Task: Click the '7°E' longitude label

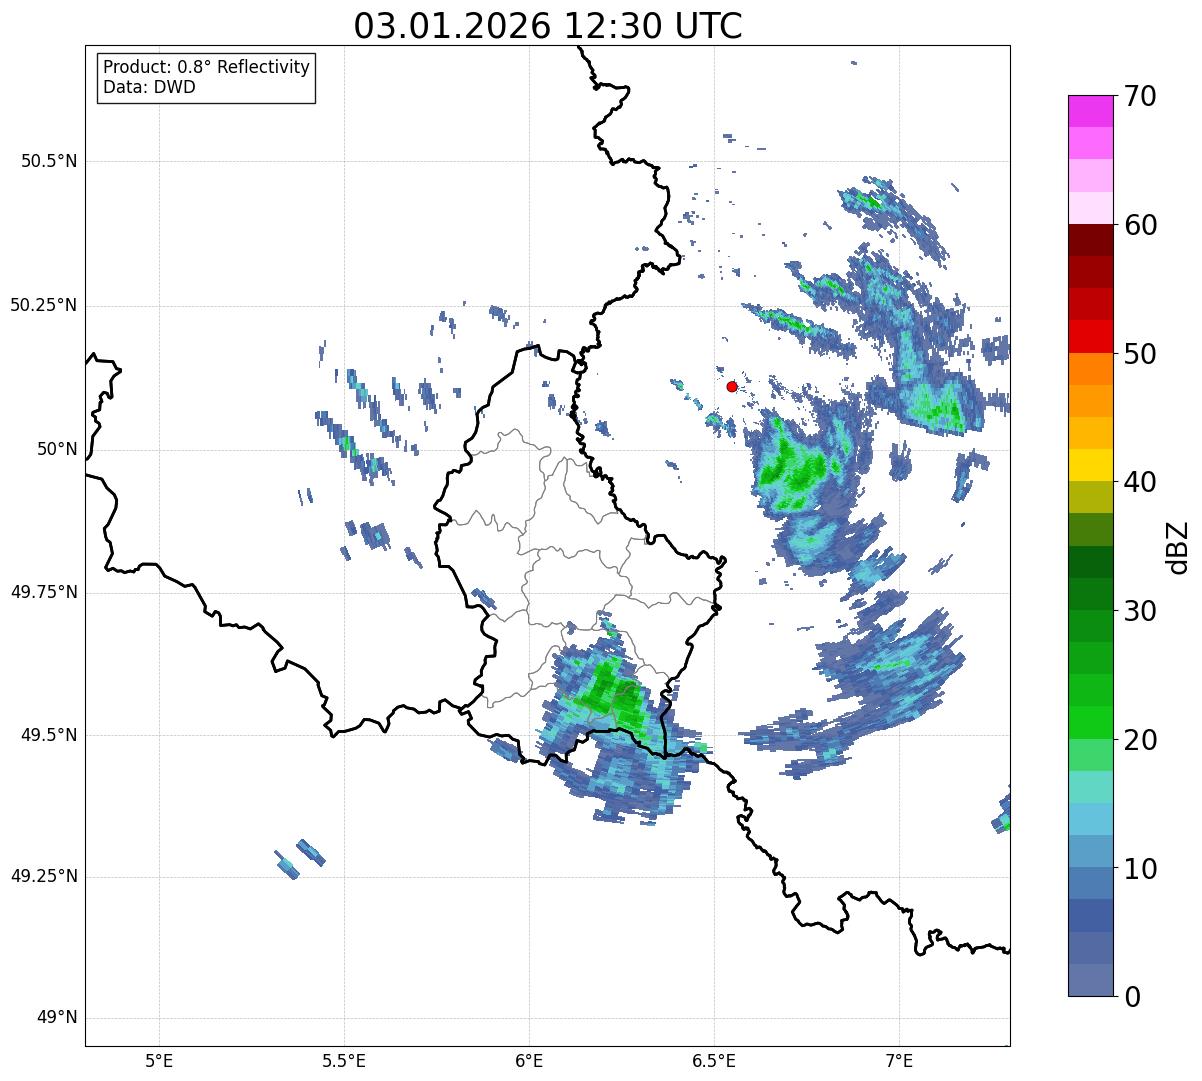Action: 899,1060
